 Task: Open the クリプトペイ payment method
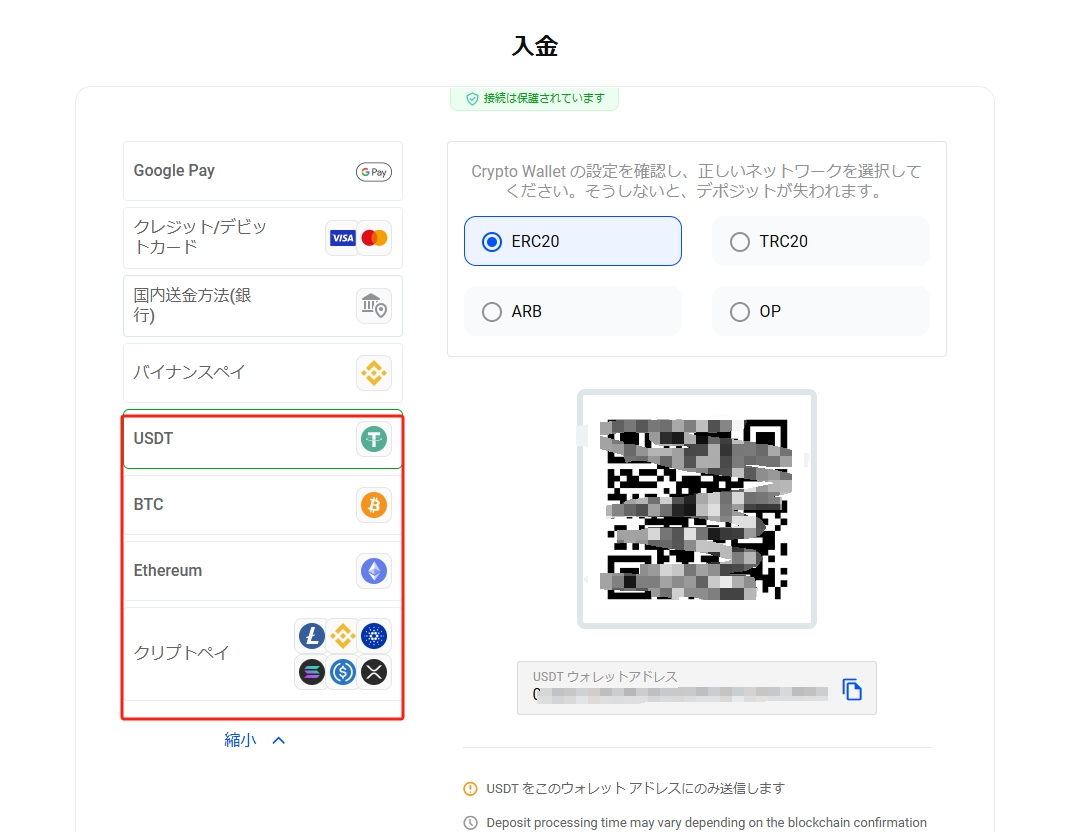pyautogui.click(x=182, y=653)
